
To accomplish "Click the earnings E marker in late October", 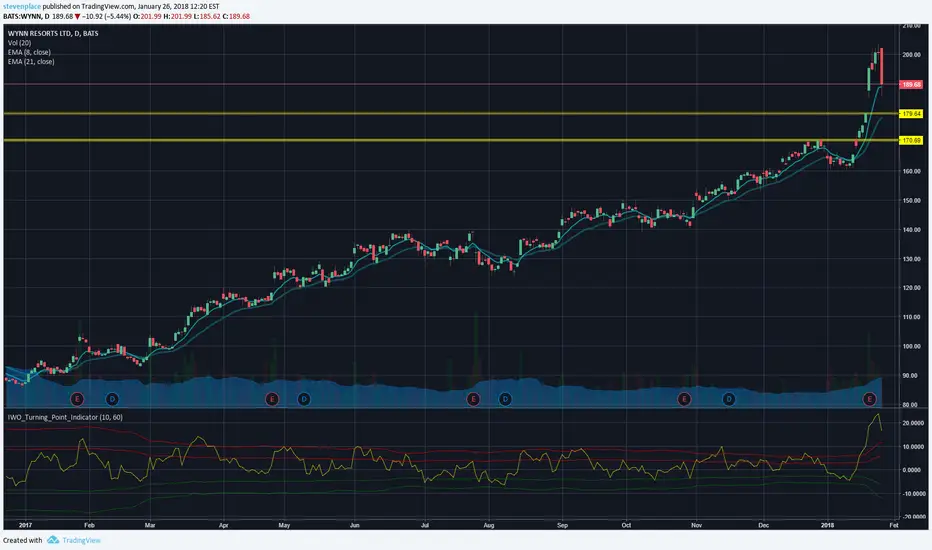I will (684, 399).
